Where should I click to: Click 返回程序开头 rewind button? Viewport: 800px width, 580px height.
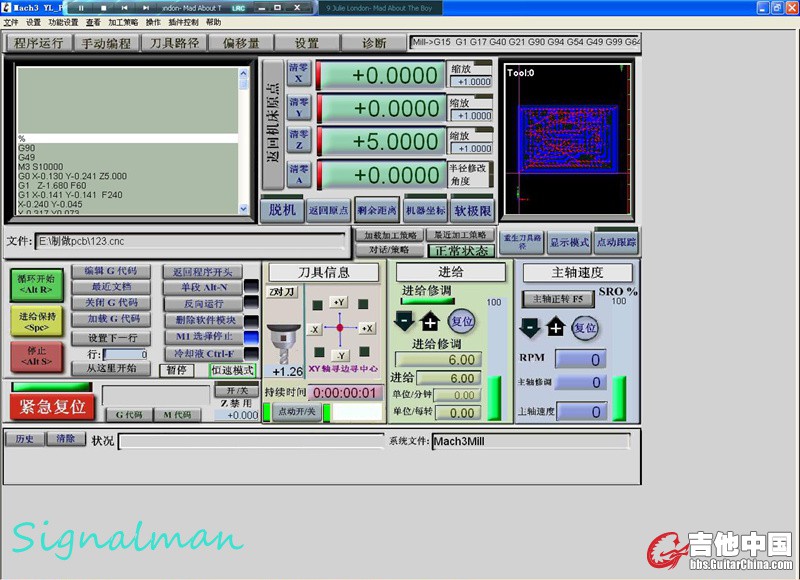(203, 272)
